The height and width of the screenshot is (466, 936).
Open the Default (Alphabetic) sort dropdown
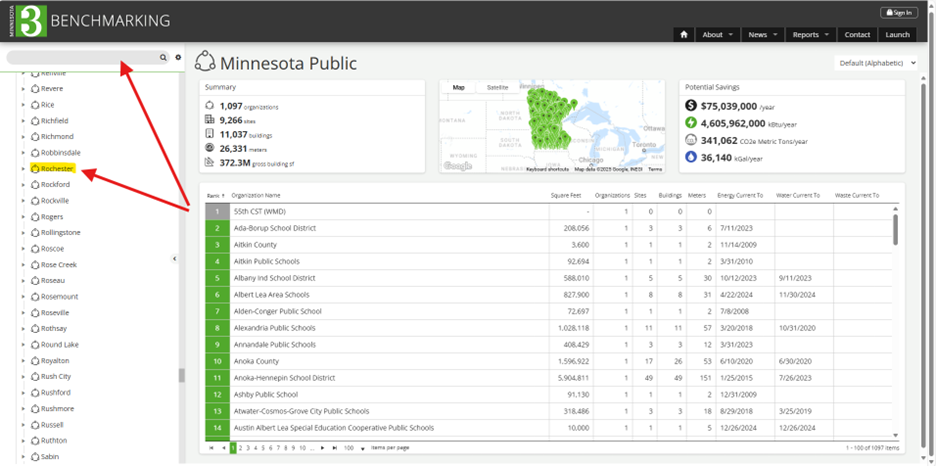[877, 63]
